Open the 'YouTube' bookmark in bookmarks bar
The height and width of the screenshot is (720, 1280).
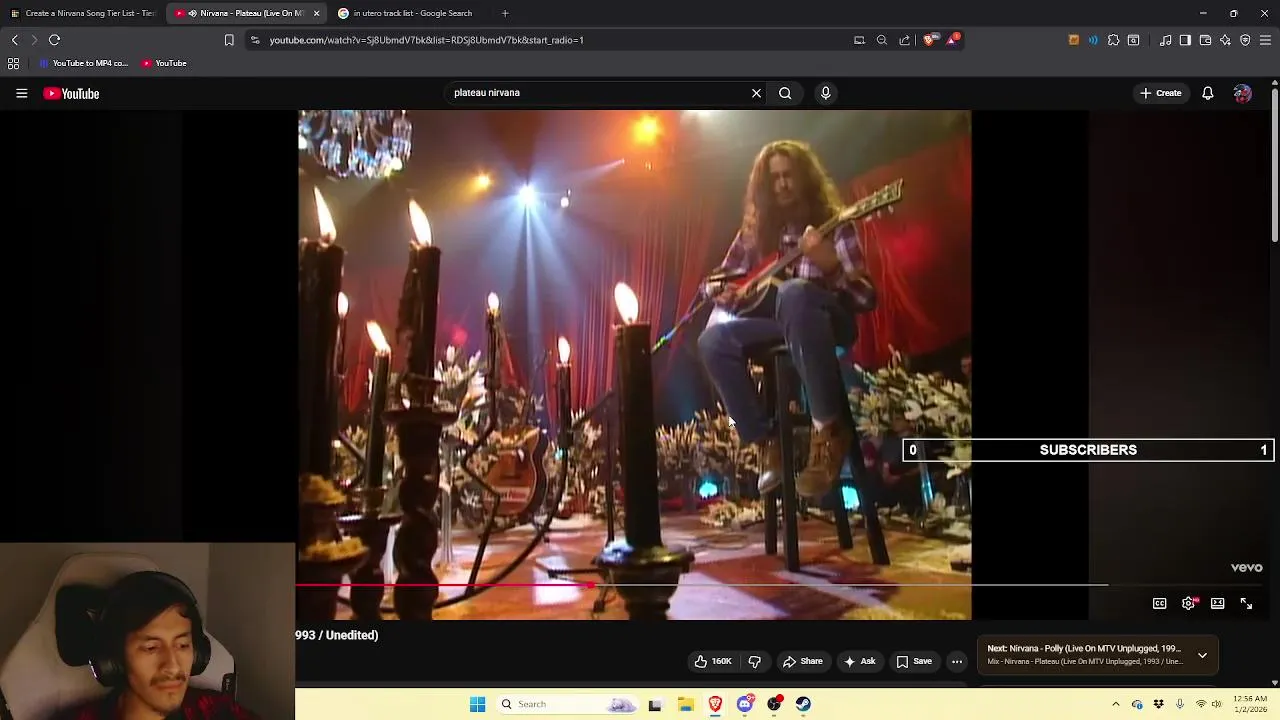point(164,63)
